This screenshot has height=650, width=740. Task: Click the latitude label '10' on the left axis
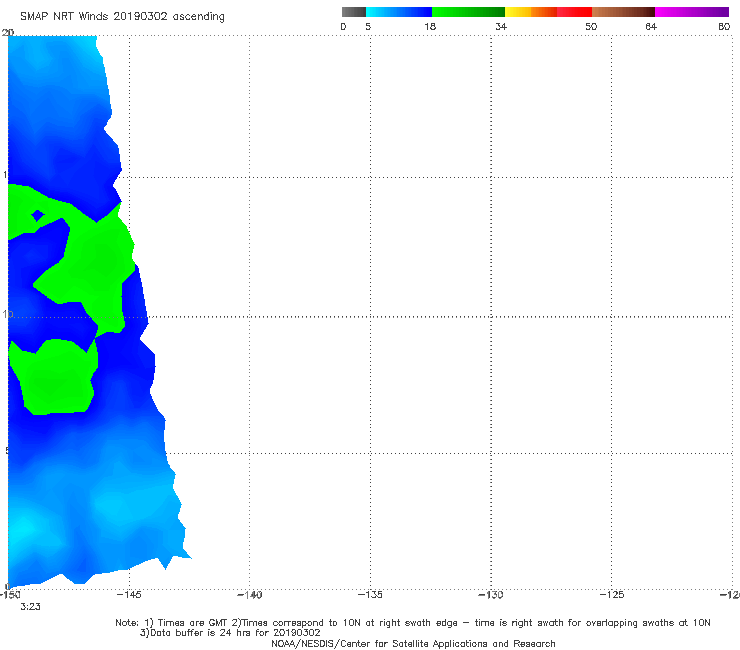tap(7, 314)
